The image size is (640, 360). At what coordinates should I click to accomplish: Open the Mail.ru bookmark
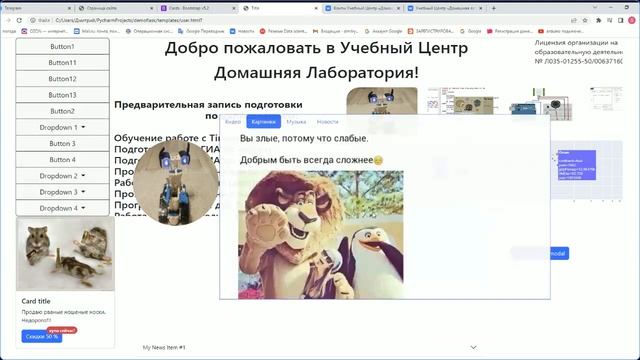click(x=97, y=31)
